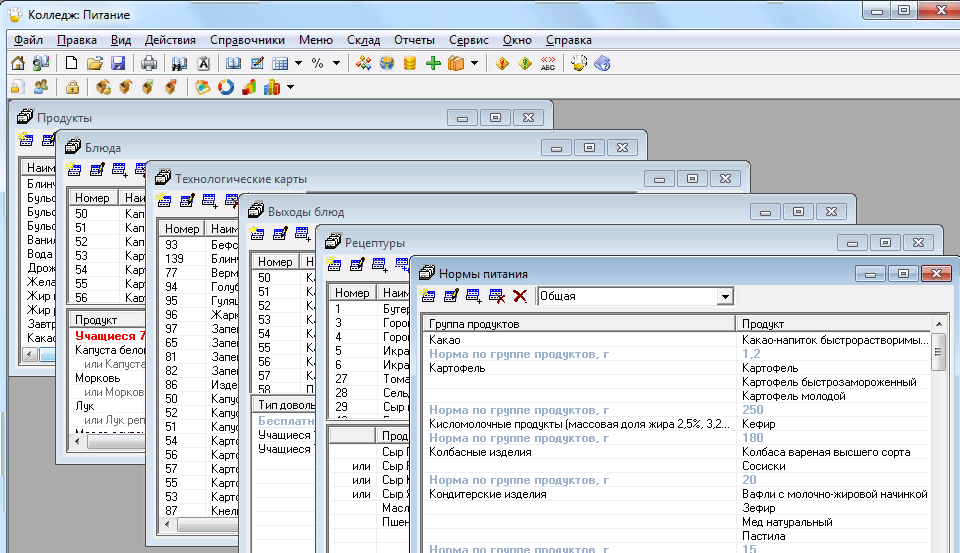
Task: Click the Продукт column header in Нормы питания
Action: click(x=832, y=324)
